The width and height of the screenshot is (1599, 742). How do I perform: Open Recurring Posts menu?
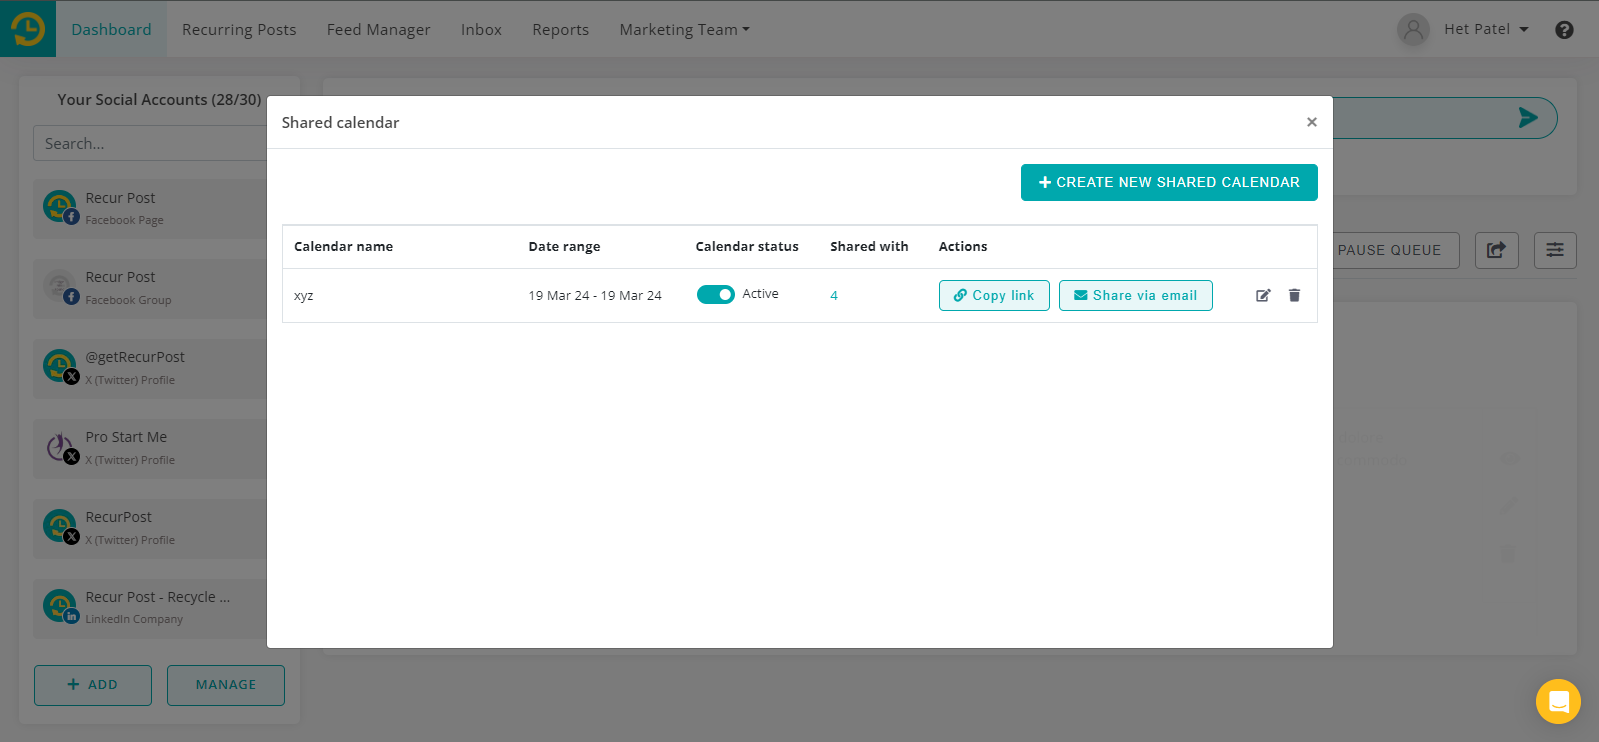pos(239,30)
